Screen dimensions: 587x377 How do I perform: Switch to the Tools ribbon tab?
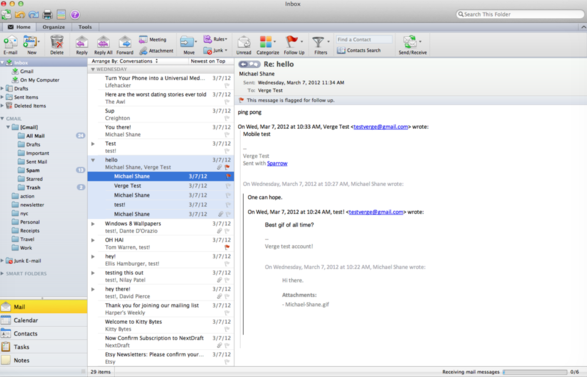tap(85, 27)
